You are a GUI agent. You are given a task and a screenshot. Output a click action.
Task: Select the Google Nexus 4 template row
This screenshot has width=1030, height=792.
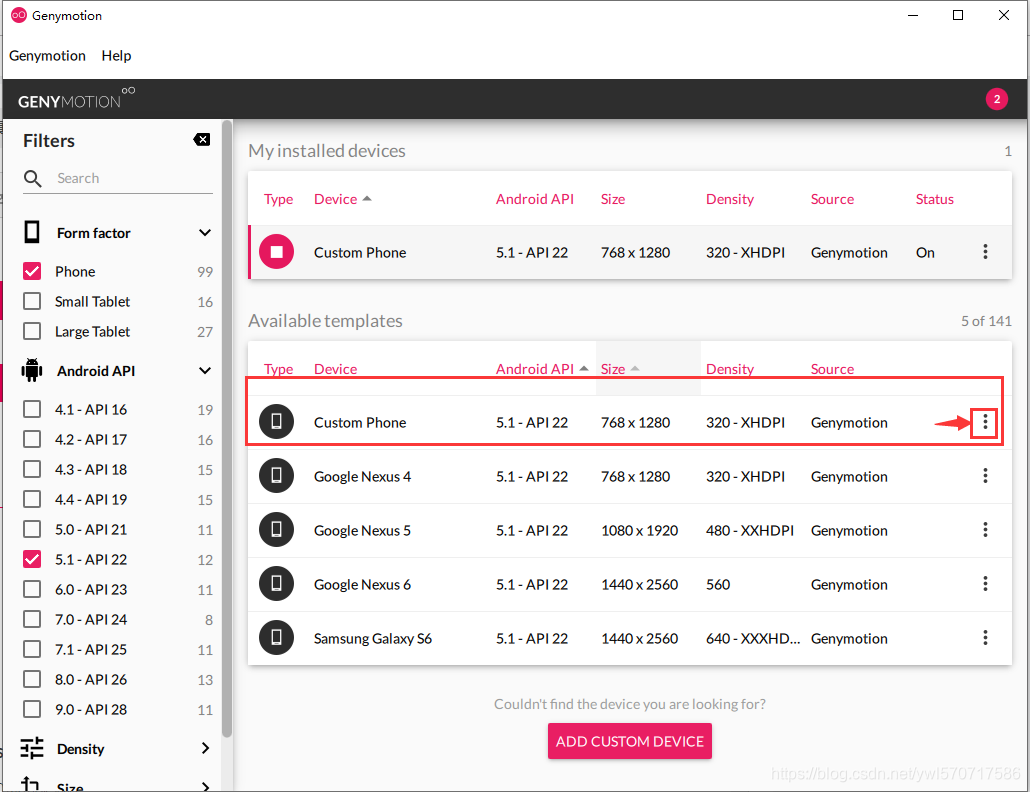point(629,476)
